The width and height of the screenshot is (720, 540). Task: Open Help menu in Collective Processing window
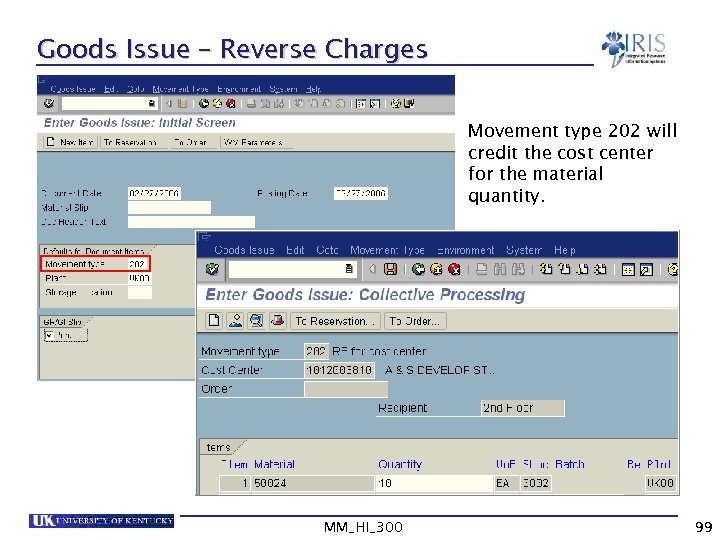[x=564, y=250]
